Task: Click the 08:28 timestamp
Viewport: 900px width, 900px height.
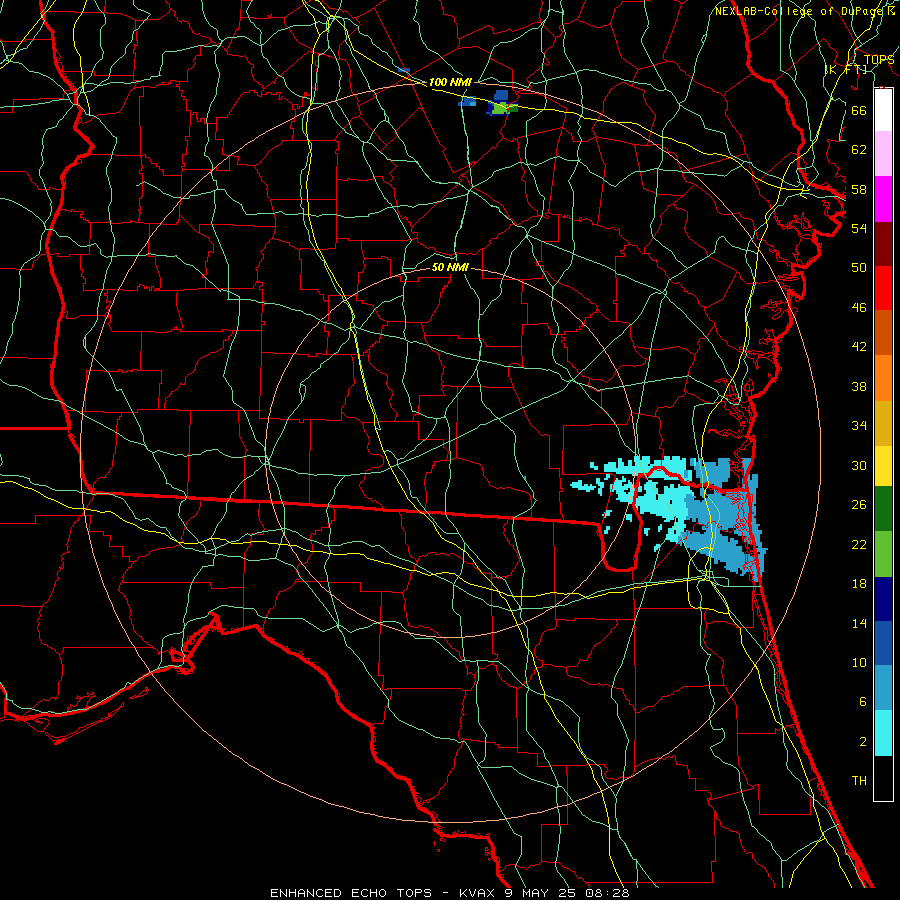Action: click(607, 893)
